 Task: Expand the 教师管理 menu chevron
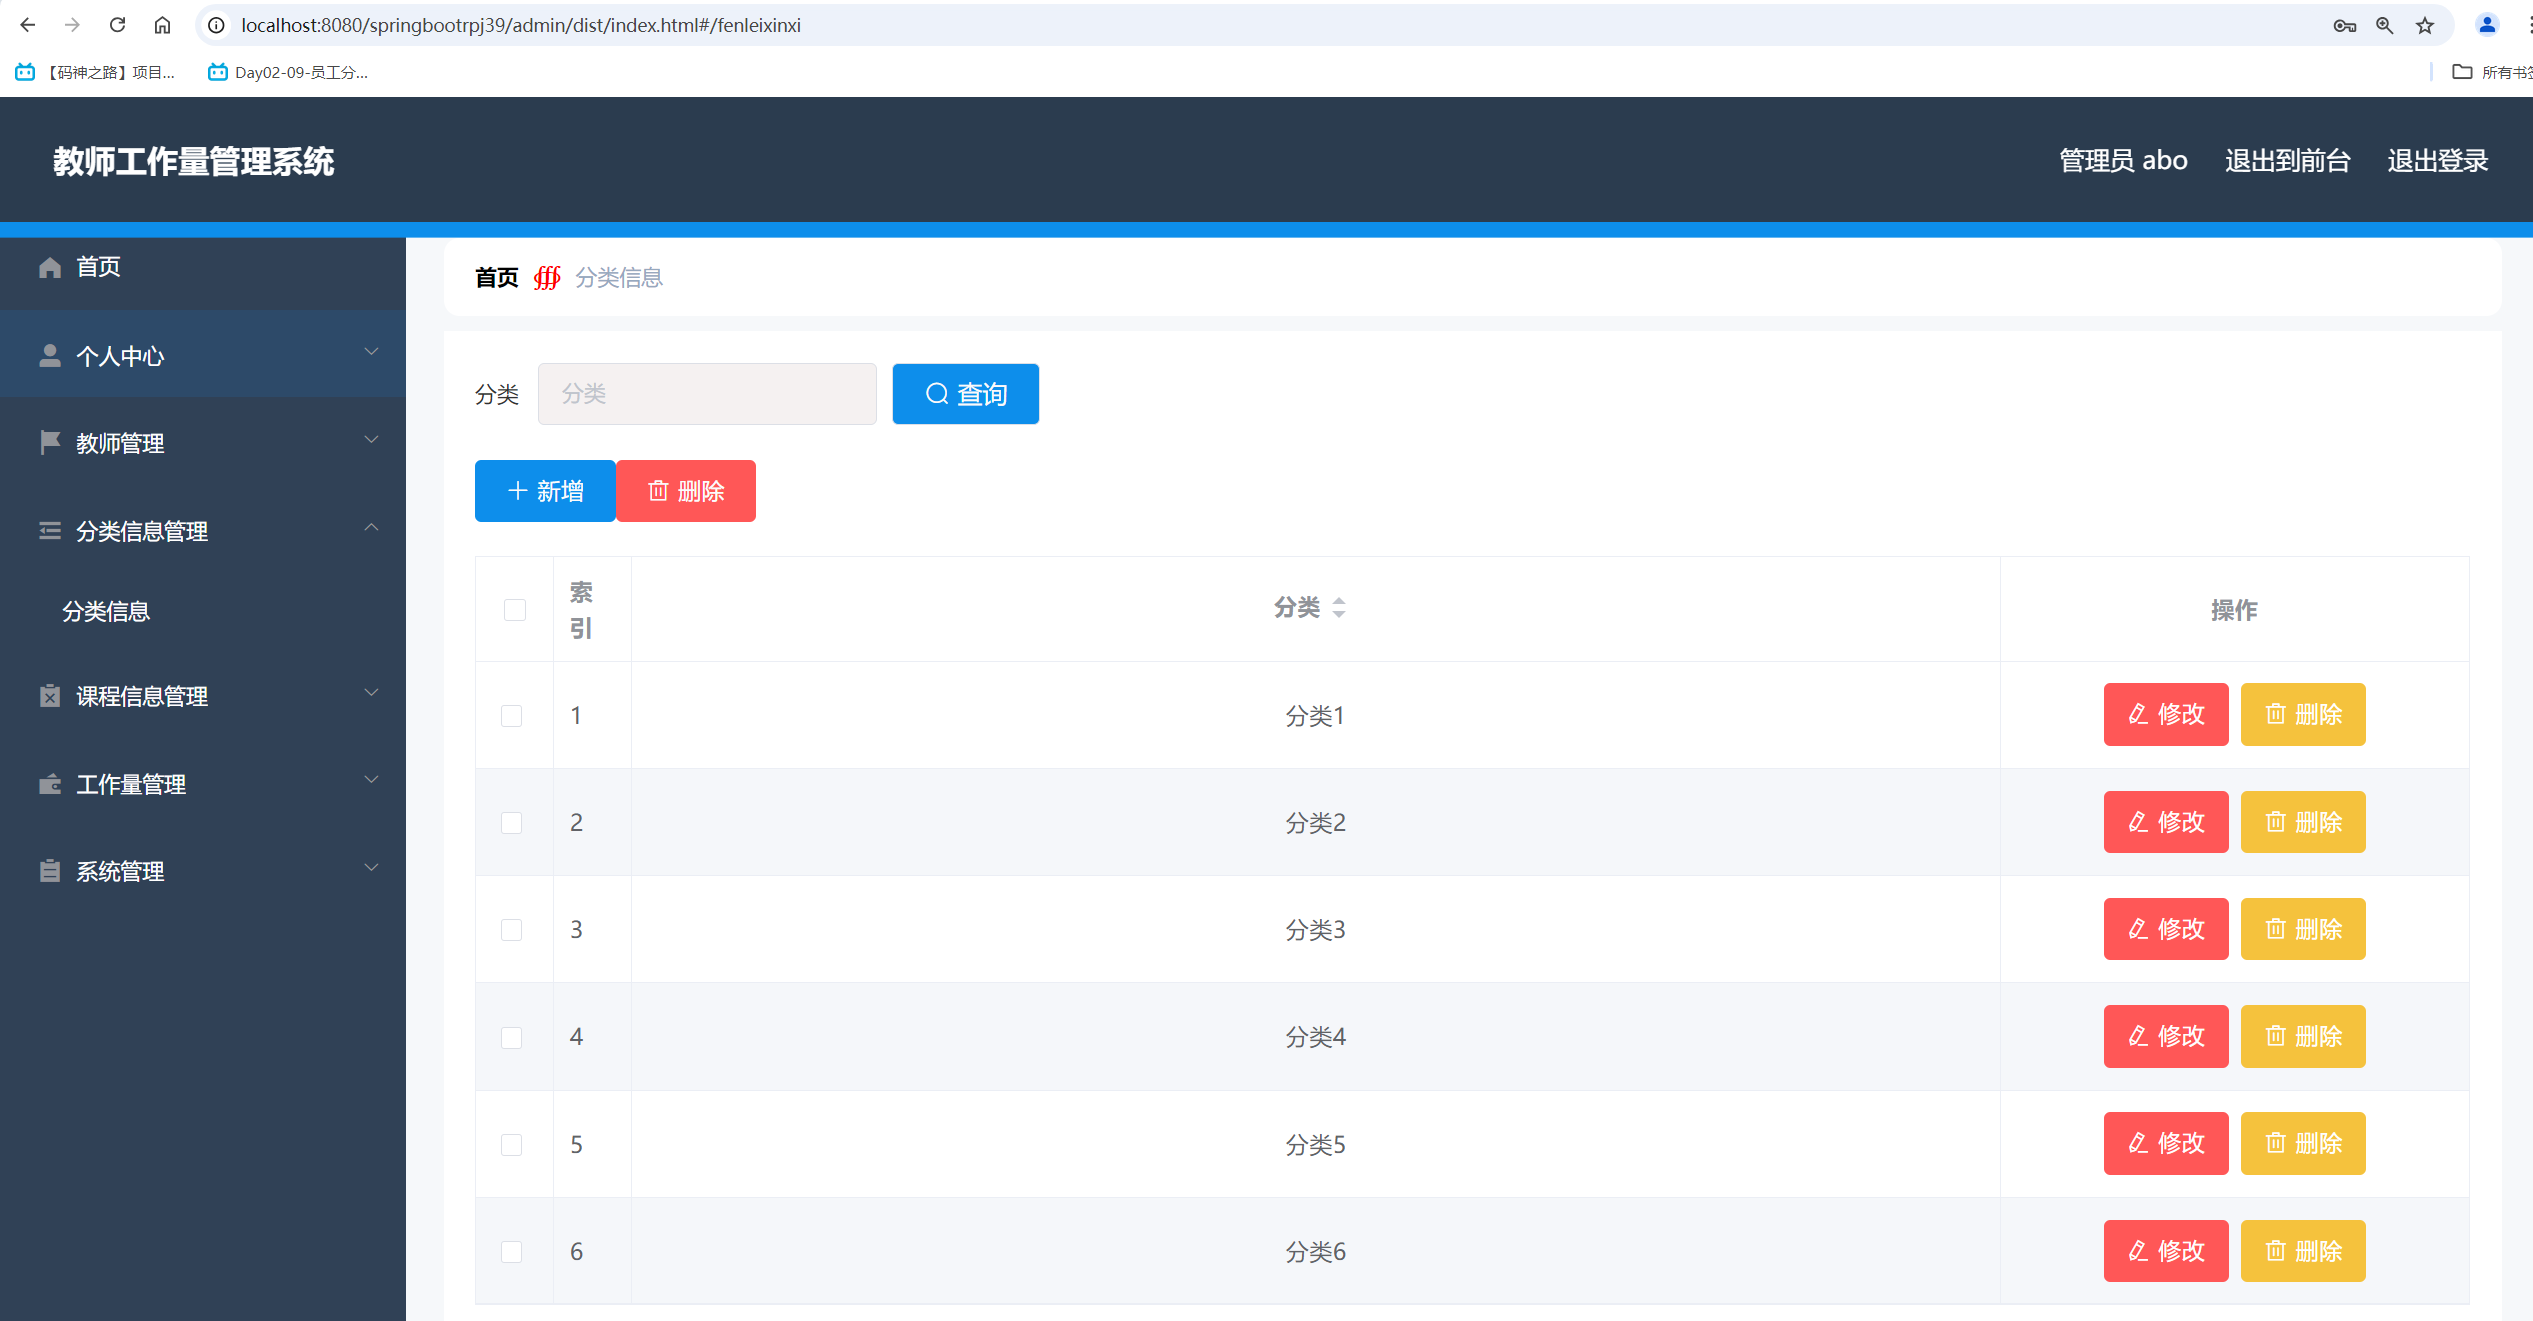371,440
